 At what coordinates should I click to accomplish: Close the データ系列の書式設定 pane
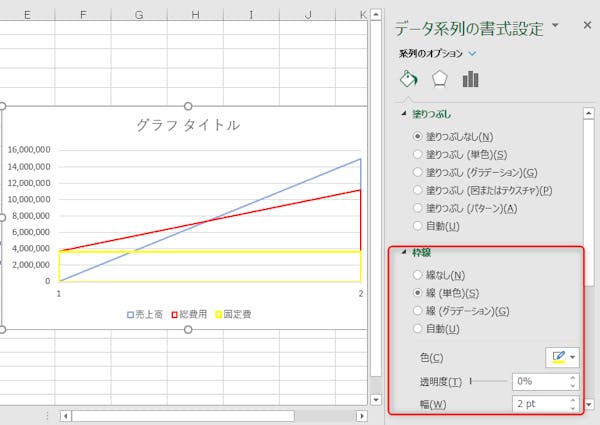click(x=587, y=25)
